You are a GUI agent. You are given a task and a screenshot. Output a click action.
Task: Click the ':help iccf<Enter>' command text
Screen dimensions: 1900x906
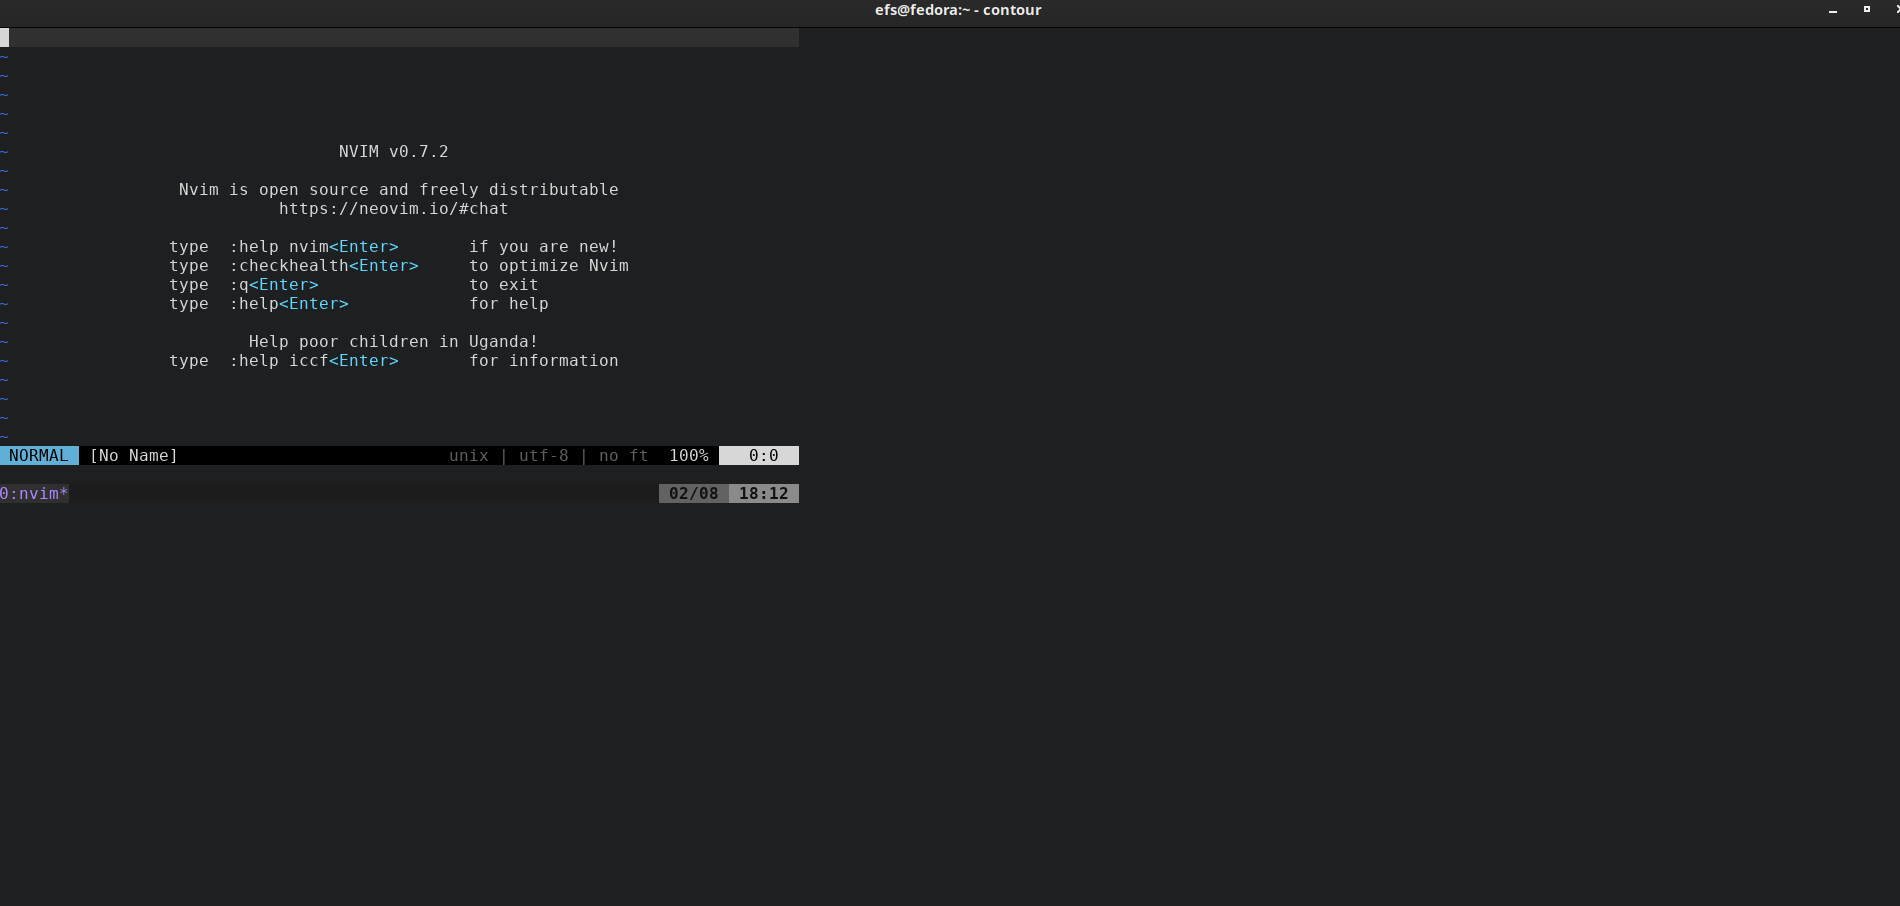pyautogui.click(x=314, y=360)
